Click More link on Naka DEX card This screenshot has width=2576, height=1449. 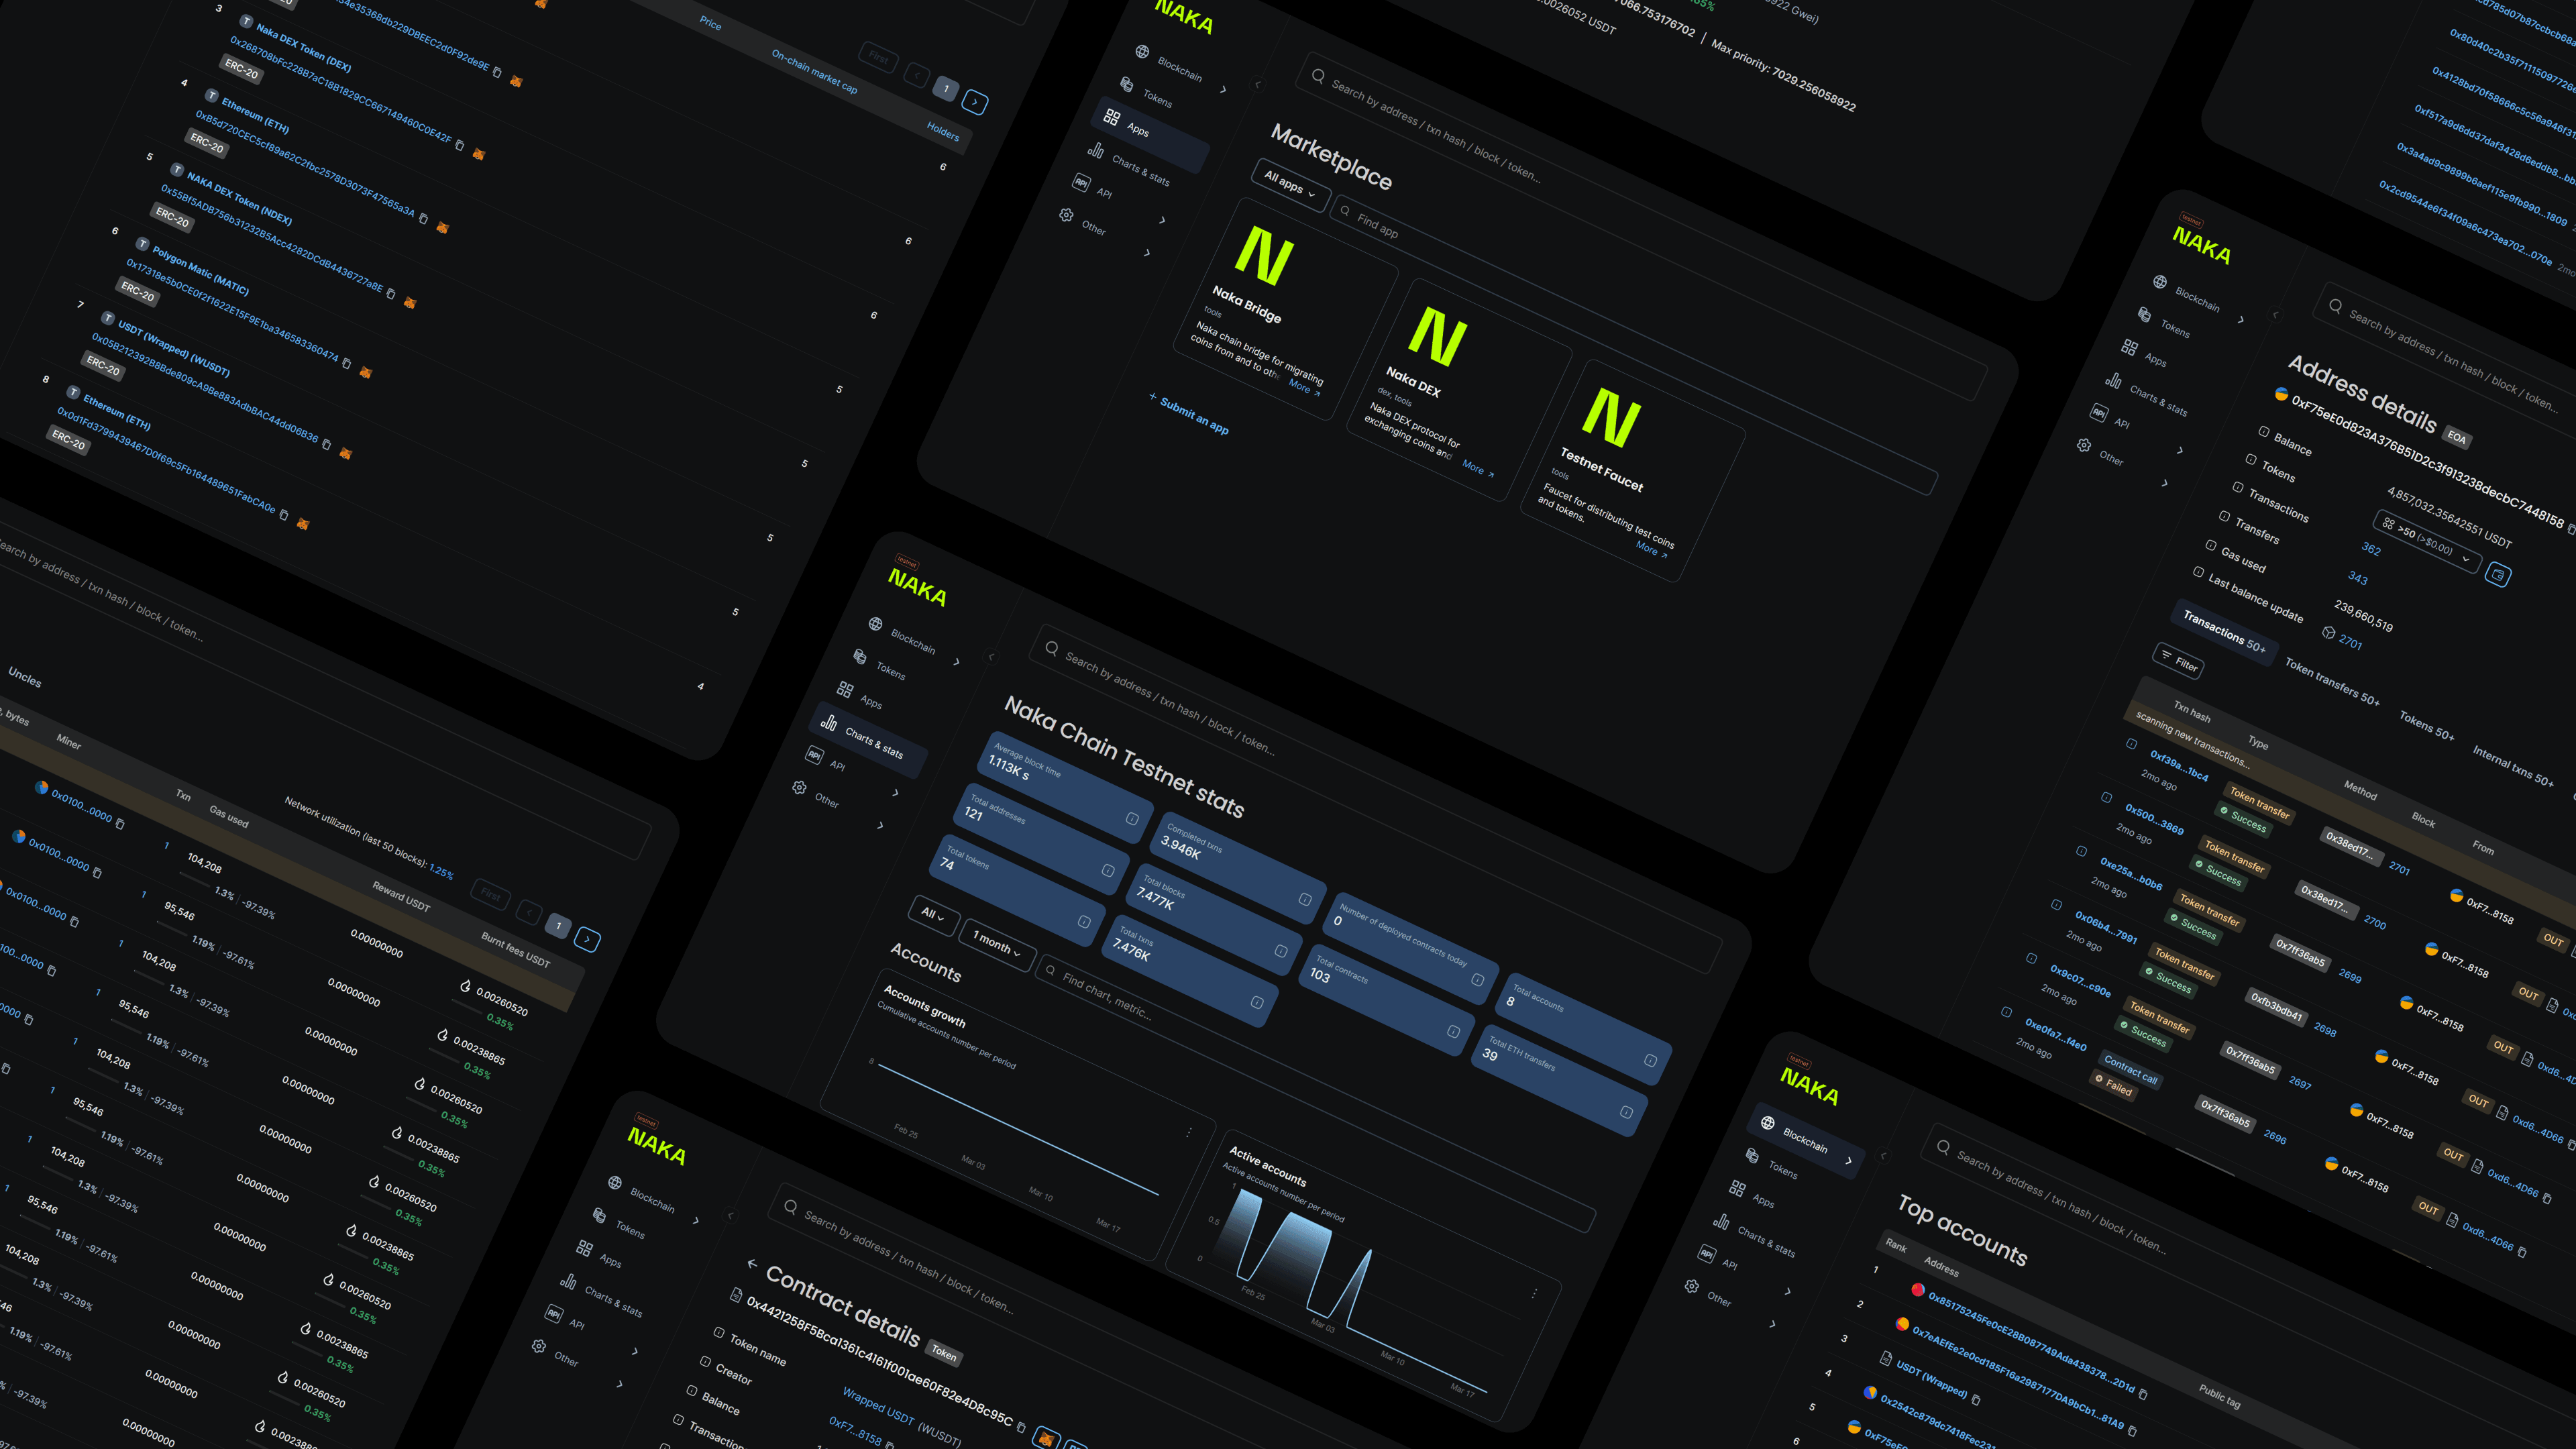coord(1478,468)
